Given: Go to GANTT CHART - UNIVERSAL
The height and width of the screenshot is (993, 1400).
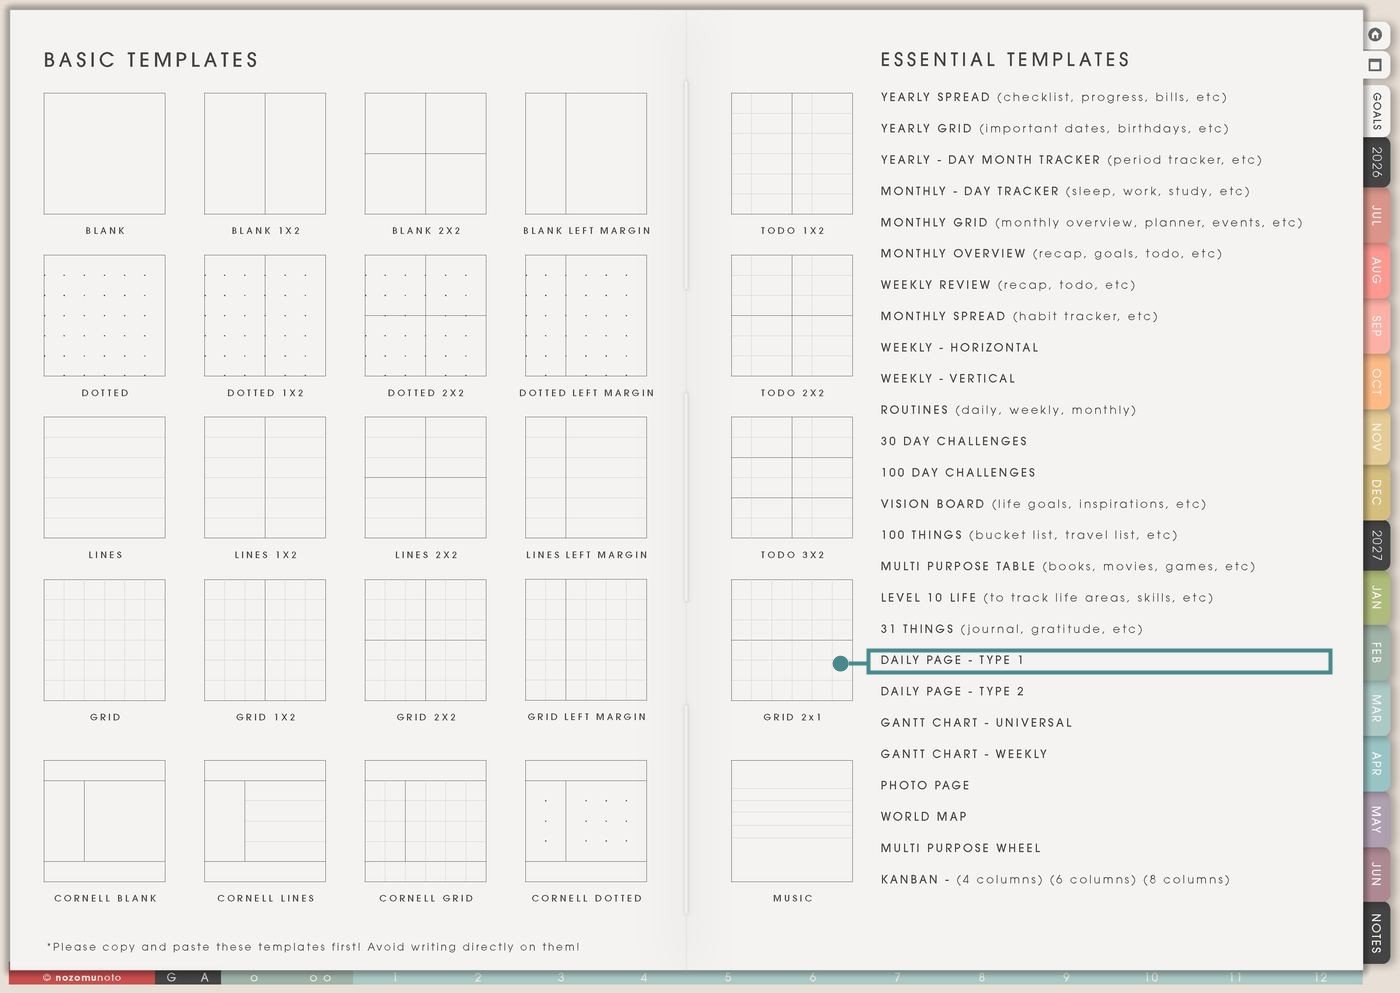Looking at the screenshot, I should tap(976, 723).
